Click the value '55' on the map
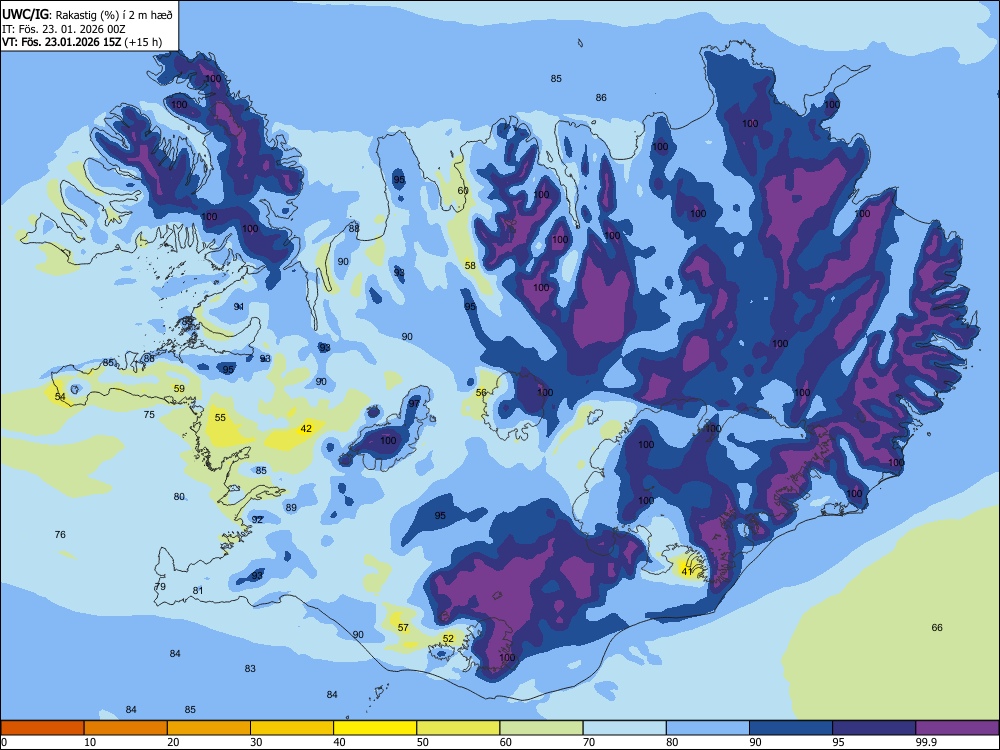 click(x=220, y=418)
